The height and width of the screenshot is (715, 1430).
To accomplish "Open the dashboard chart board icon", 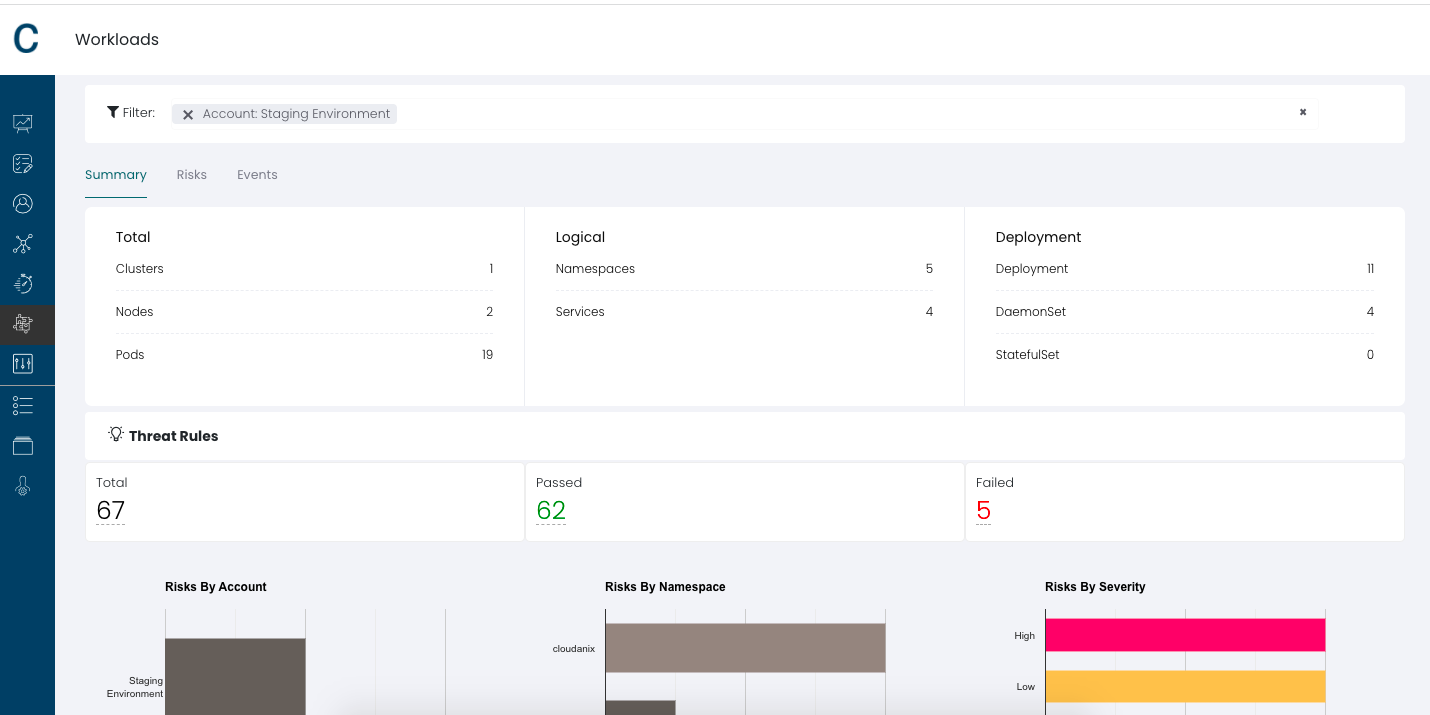I will point(23,123).
